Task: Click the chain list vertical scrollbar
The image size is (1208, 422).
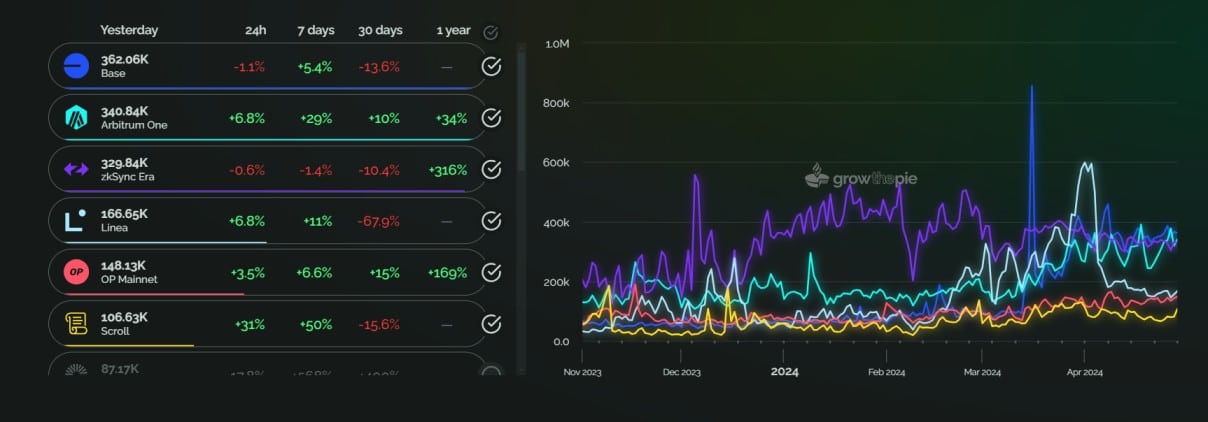Action: coord(520,110)
